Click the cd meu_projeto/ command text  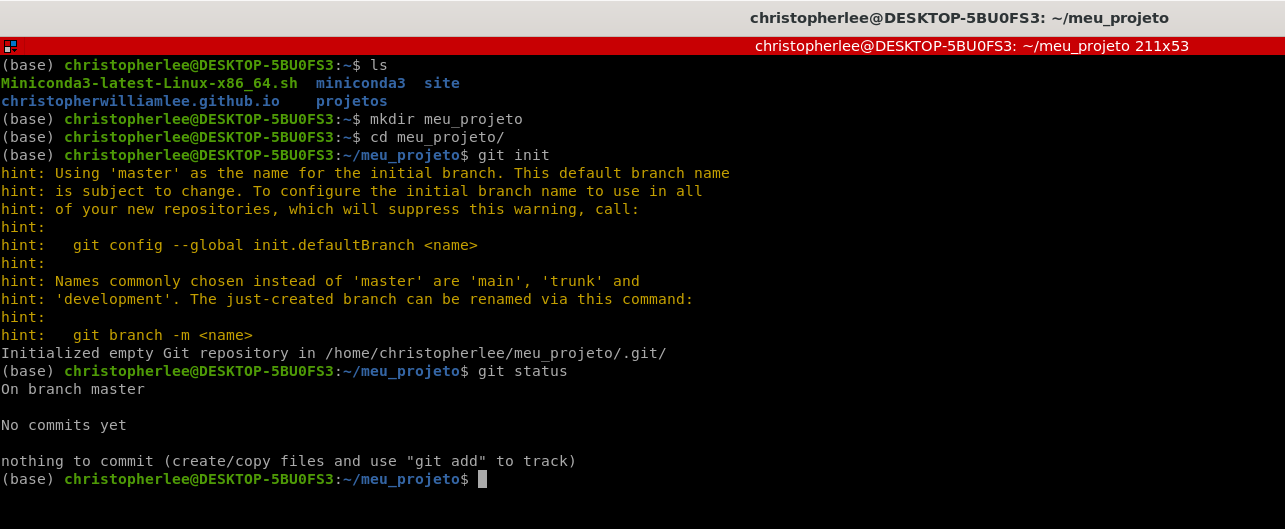coord(437,137)
